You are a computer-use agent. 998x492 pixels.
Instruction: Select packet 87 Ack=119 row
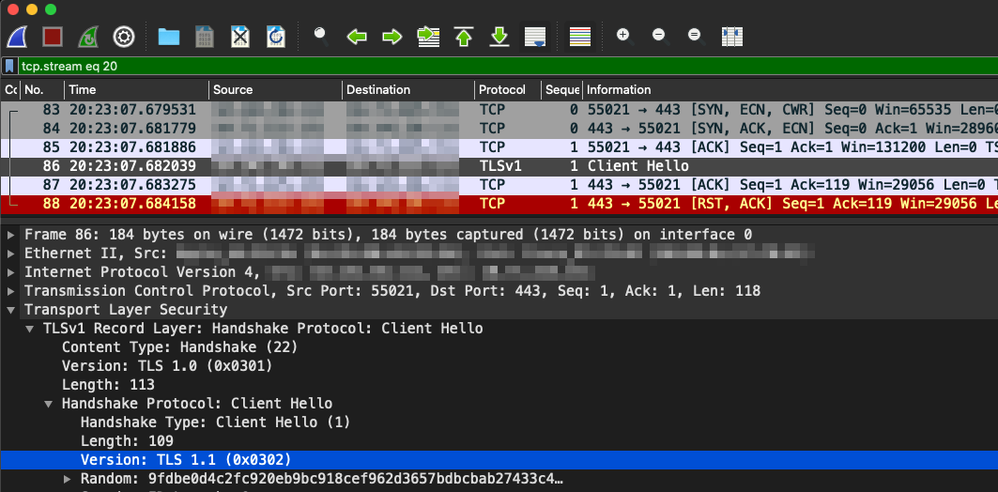pyautogui.click(x=499, y=185)
